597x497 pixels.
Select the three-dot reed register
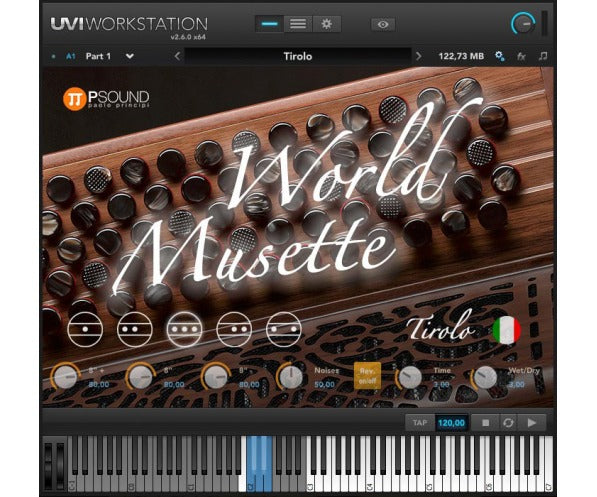pyautogui.click(x=184, y=329)
